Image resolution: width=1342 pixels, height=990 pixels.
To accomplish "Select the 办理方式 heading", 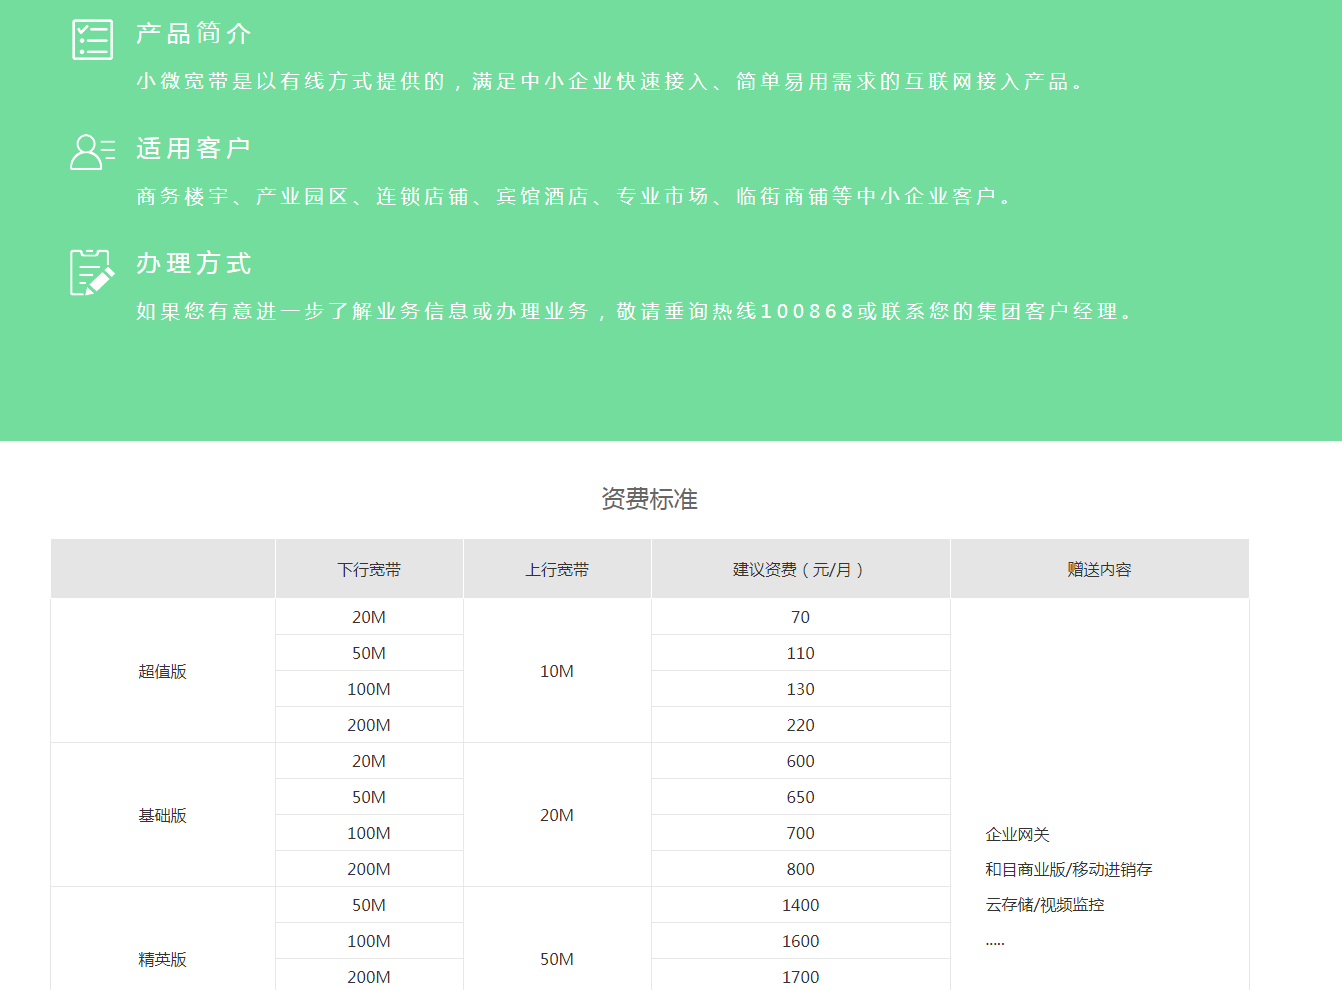I will click(194, 264).
